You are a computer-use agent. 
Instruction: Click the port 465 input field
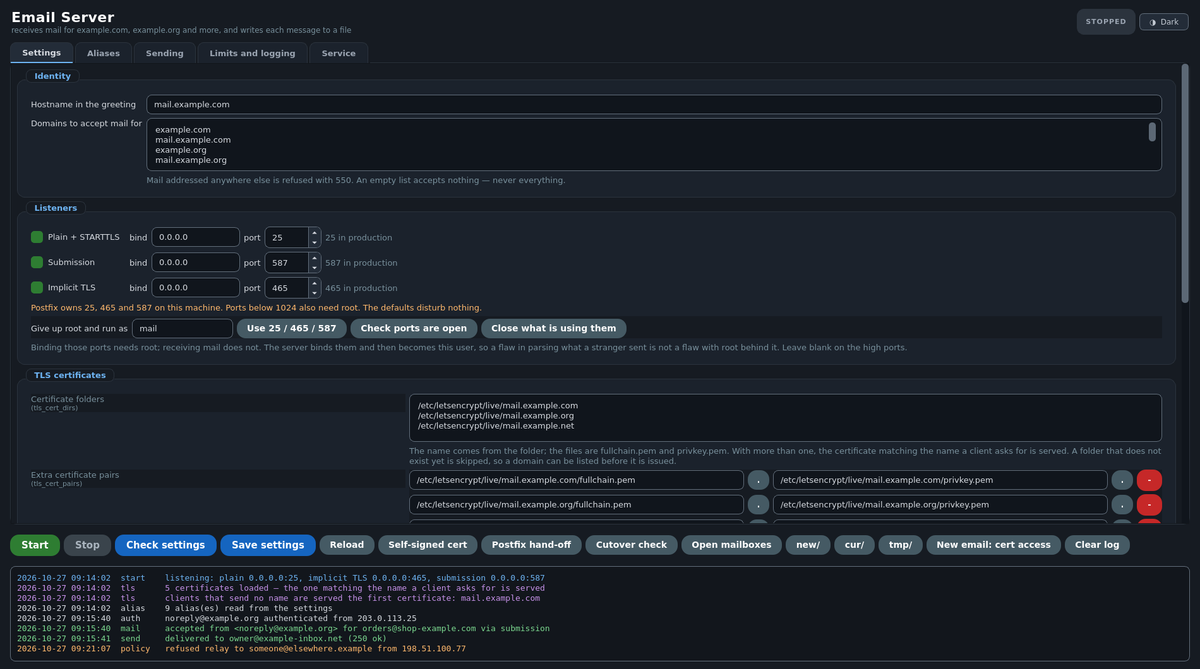(286, 287)
